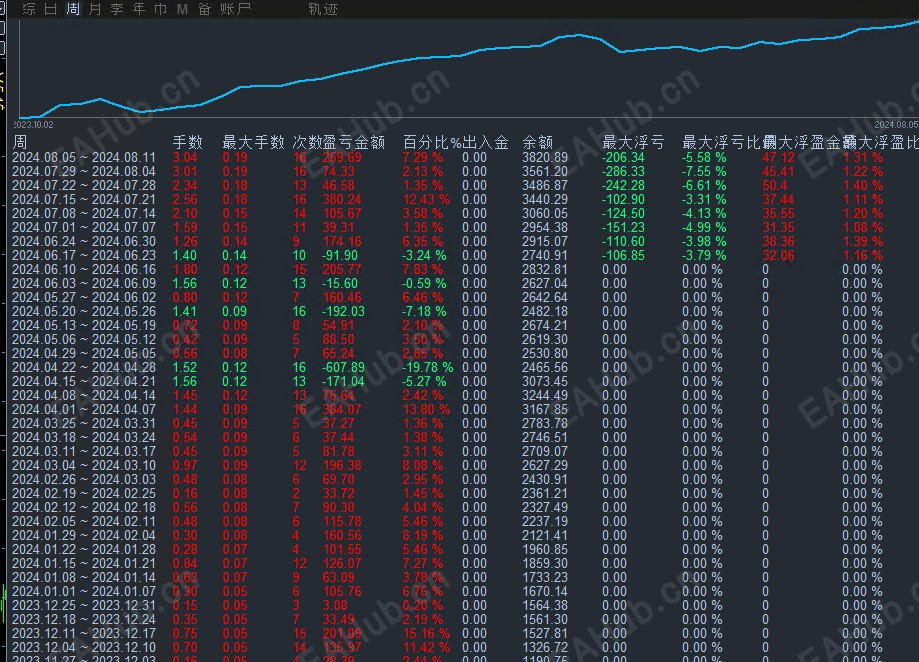Select row 2023.12.11 ~ 2023.12.17

(460, 633)
